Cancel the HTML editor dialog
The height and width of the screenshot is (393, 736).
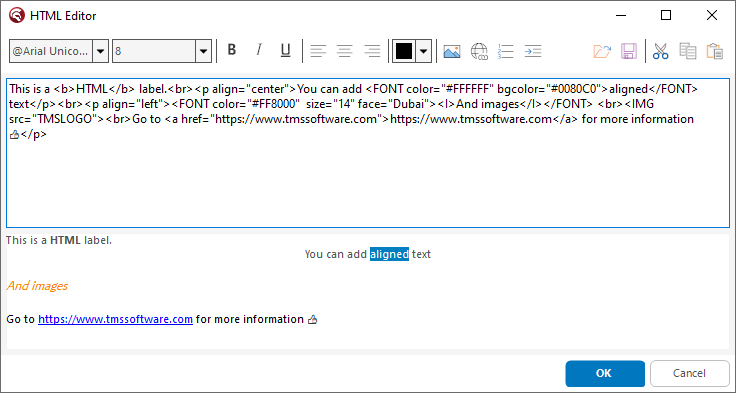click(x=690, y=373)
